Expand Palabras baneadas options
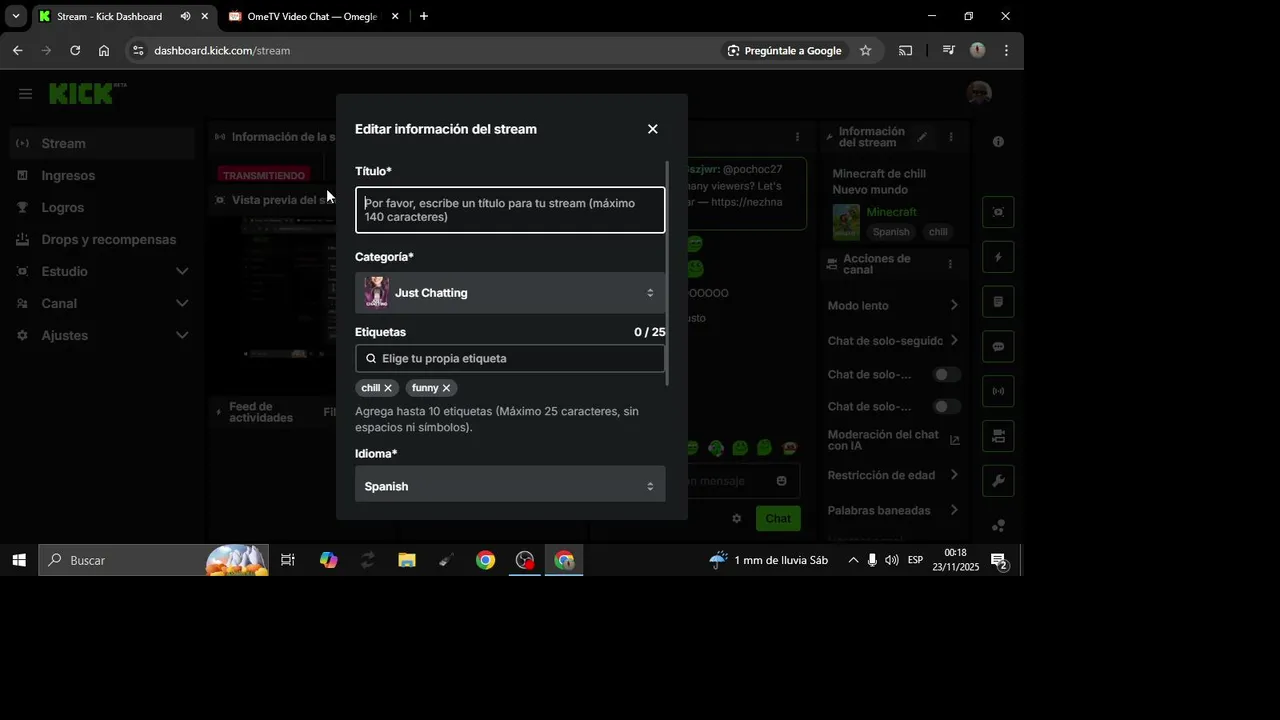Image resolution: width=1280 pixels, height=720 pixels. click(953, 510)
